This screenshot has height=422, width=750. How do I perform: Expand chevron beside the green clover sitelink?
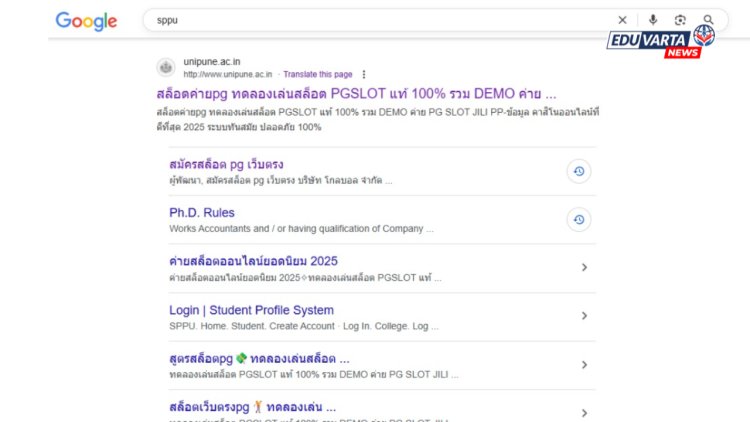point(584,365)
